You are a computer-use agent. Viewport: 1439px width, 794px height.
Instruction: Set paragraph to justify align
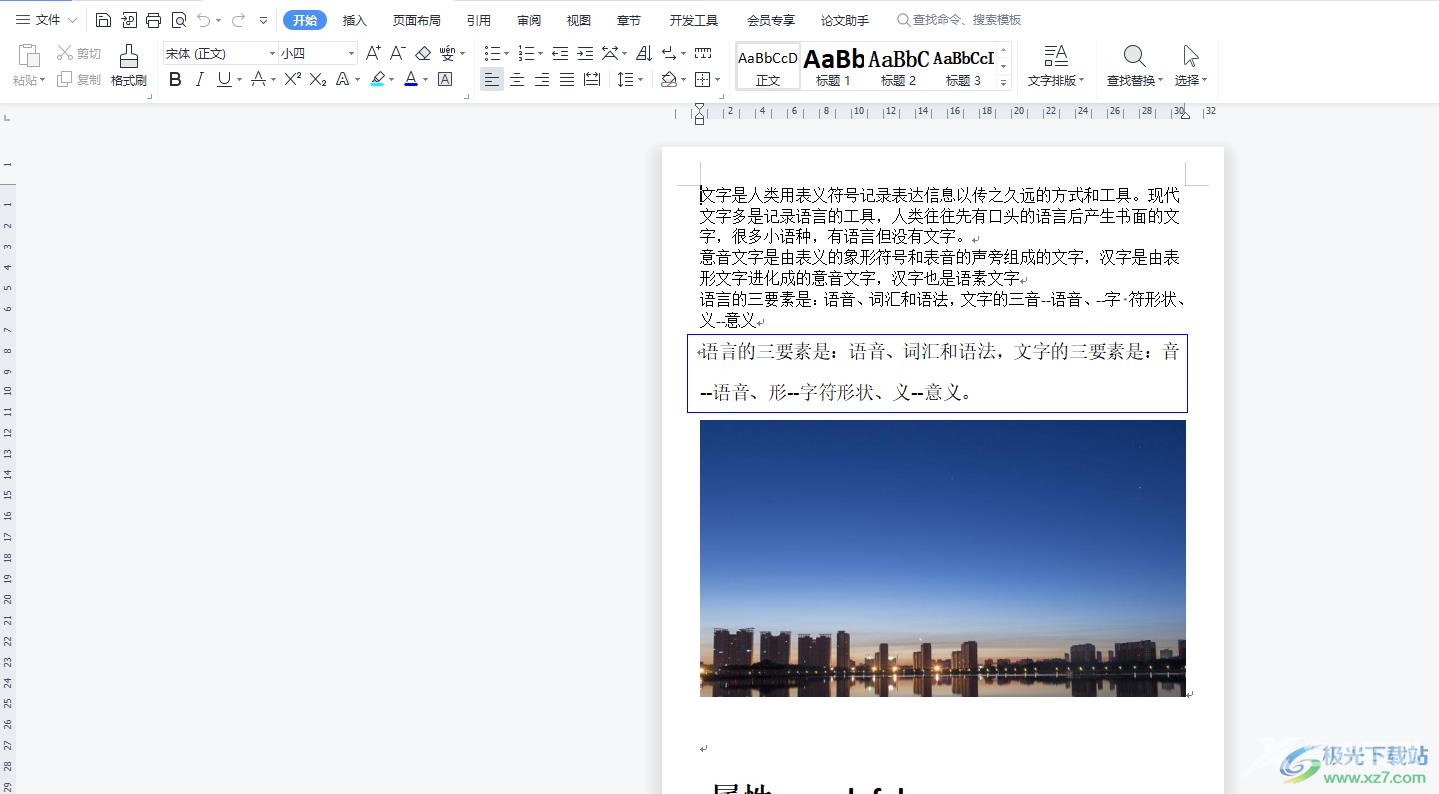[x=567, y=79]
